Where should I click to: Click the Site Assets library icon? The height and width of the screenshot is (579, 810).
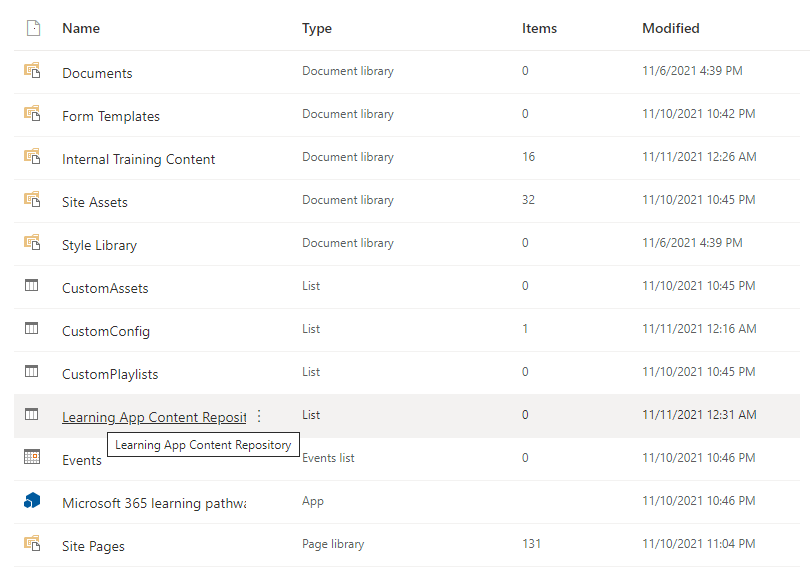(x=32, y=199)
